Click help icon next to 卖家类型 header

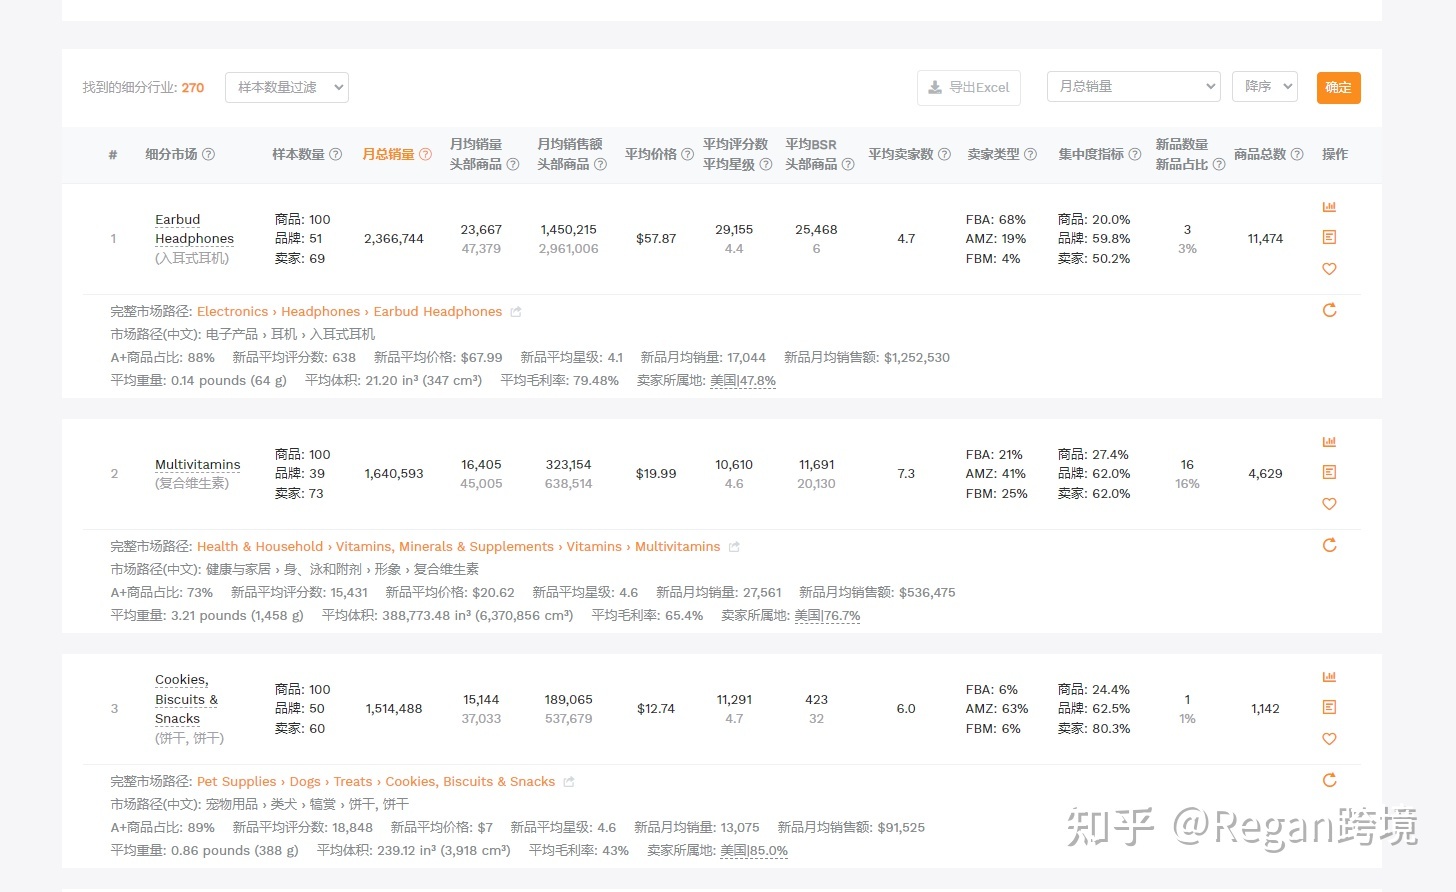(1030, 154)
